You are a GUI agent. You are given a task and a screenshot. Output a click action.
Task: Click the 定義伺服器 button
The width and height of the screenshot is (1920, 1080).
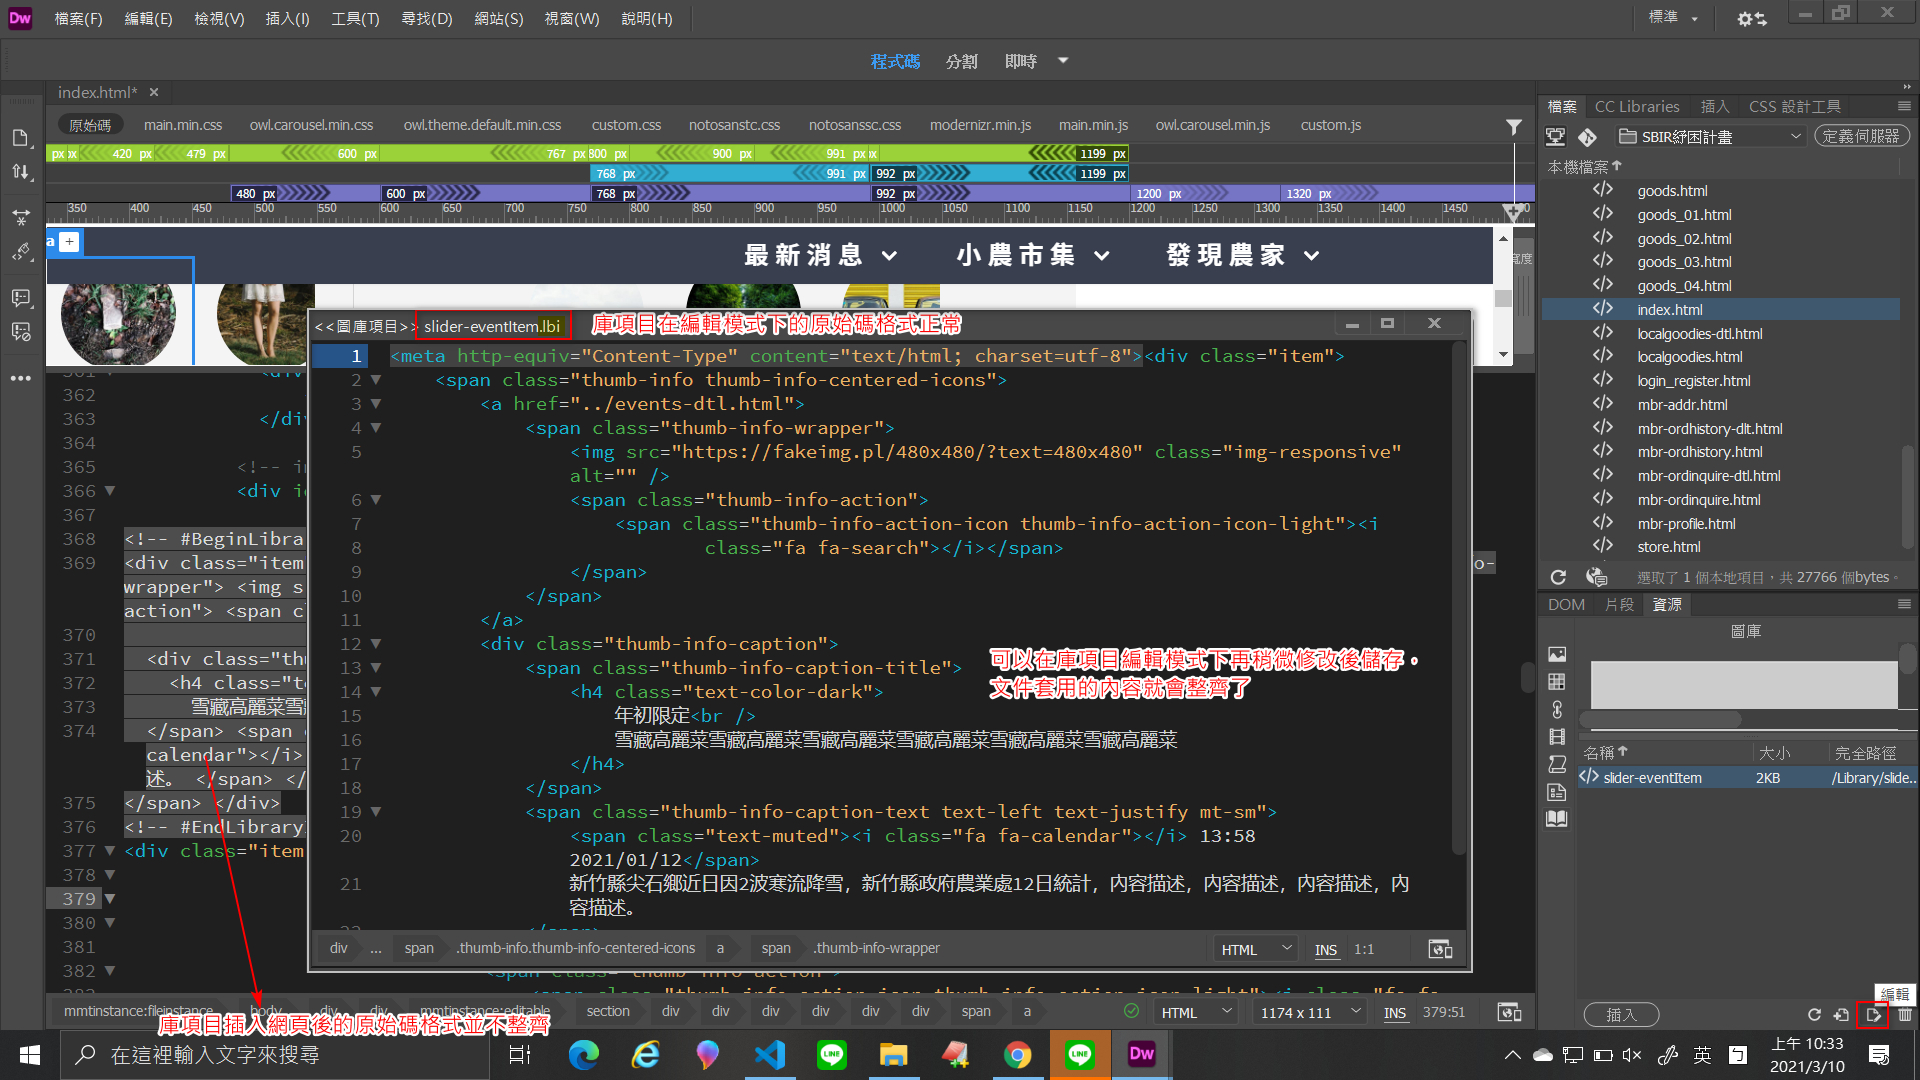click(x=1861, y=136)
